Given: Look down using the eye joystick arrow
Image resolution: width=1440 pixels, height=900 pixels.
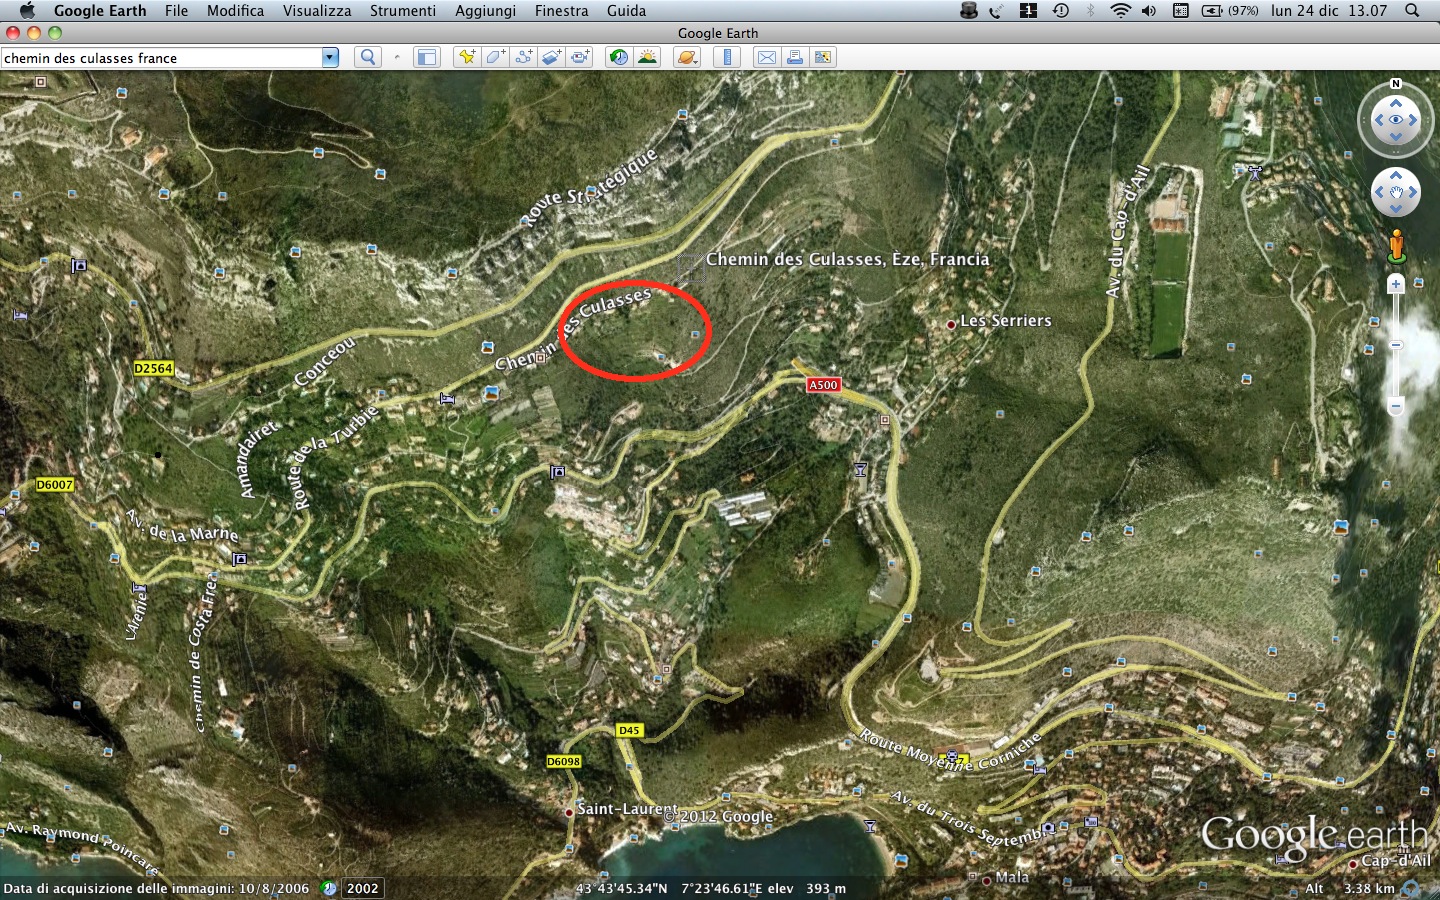Looking at the screenshot, I should pyautogui.click(x=1396, y=137).
